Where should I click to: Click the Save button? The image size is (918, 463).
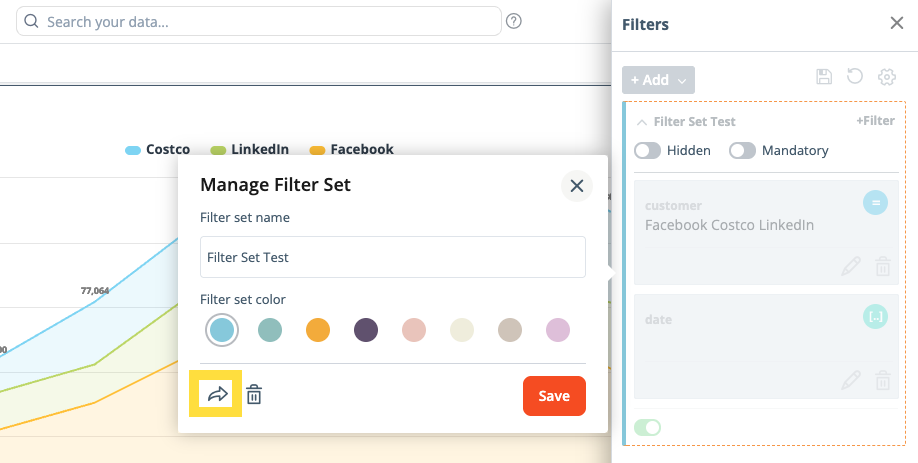pos(554,396)
